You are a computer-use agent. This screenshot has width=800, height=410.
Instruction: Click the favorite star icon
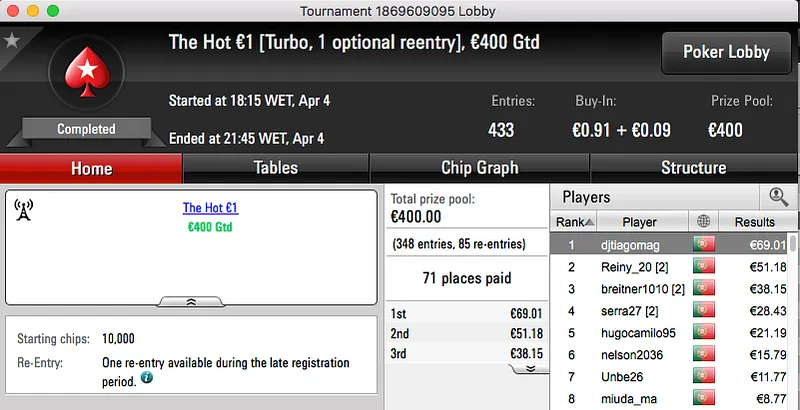pyautogui.click(x=12, y=41)
